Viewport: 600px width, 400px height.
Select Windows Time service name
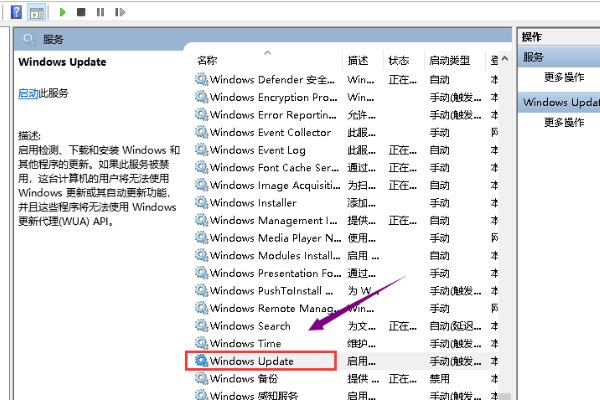245,344
